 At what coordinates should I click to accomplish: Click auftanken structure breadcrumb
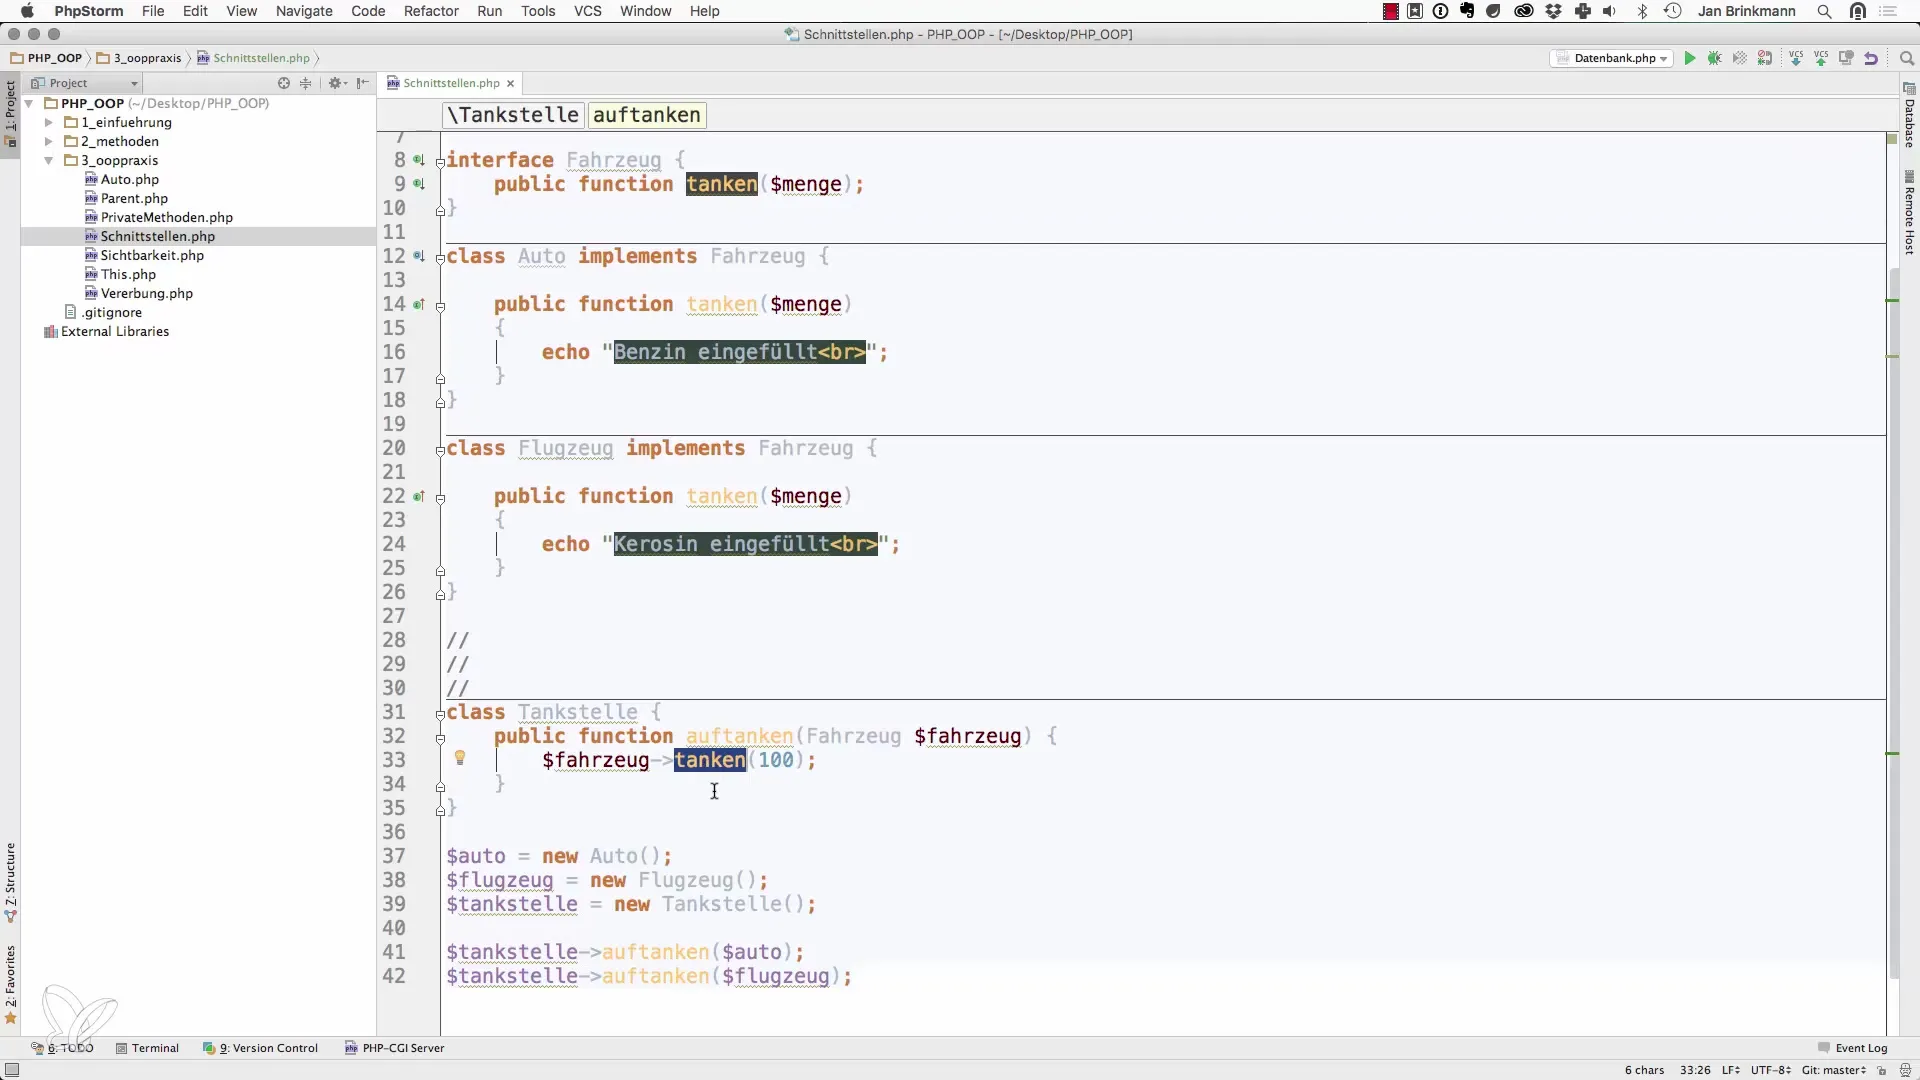pyautogui.click(x=647, y=115)
